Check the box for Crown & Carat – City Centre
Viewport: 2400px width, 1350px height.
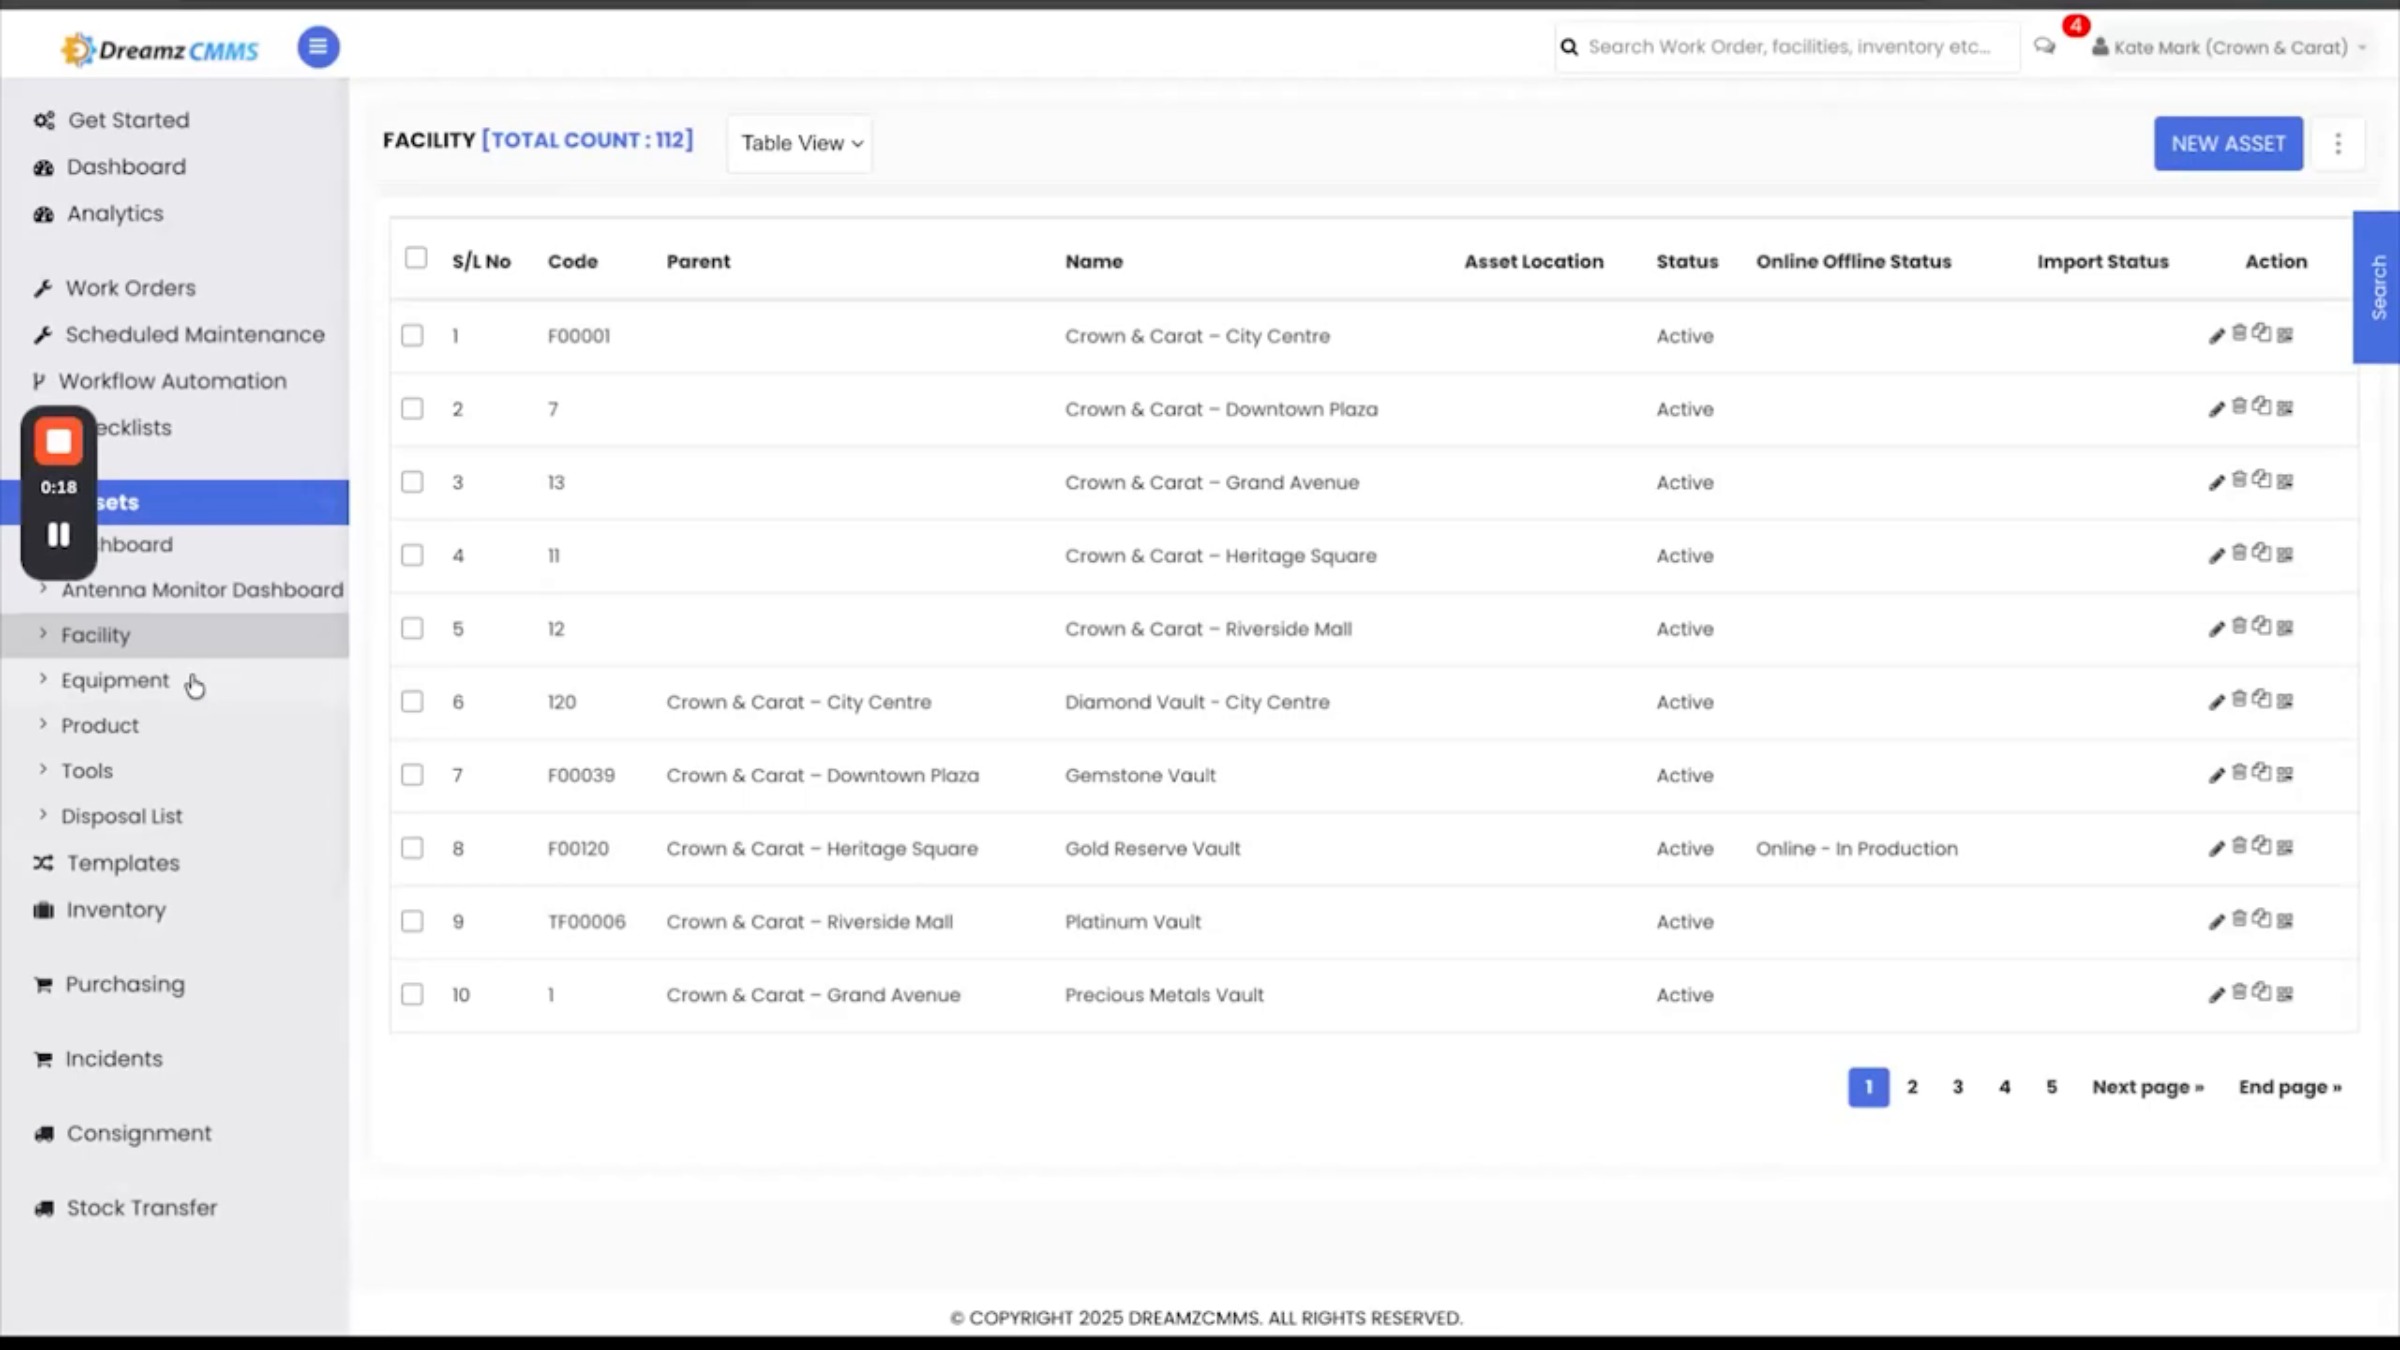[x=412, y=335]
